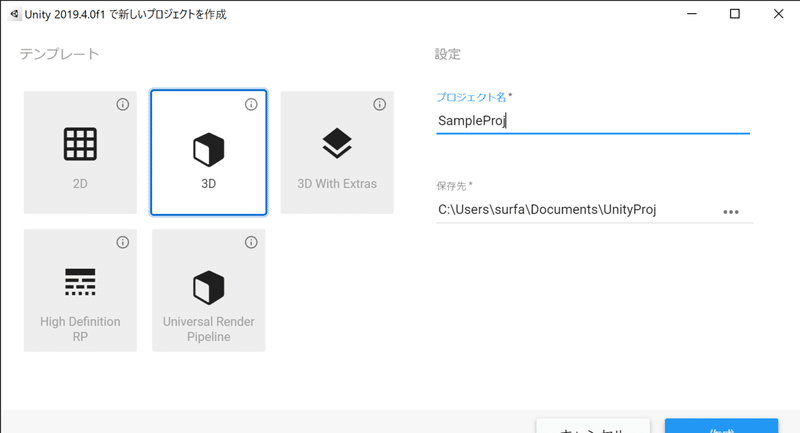The width and height of the screenshot is (800, 433).
Task: Click the project name field containing SampleProj
Action: [x=593, y=121]
